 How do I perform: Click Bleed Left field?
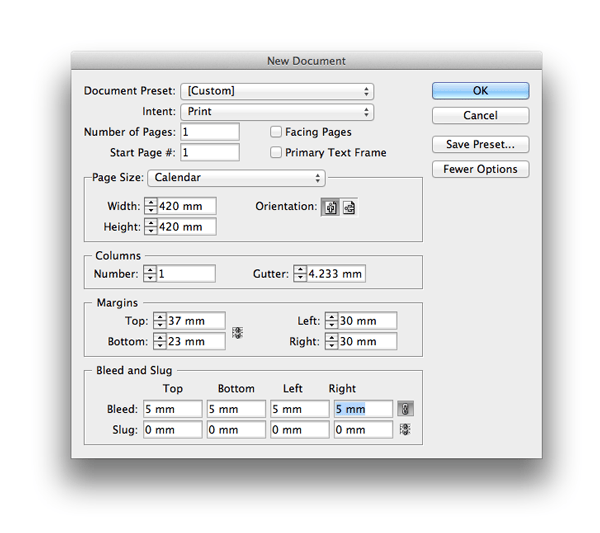(300, 409)
